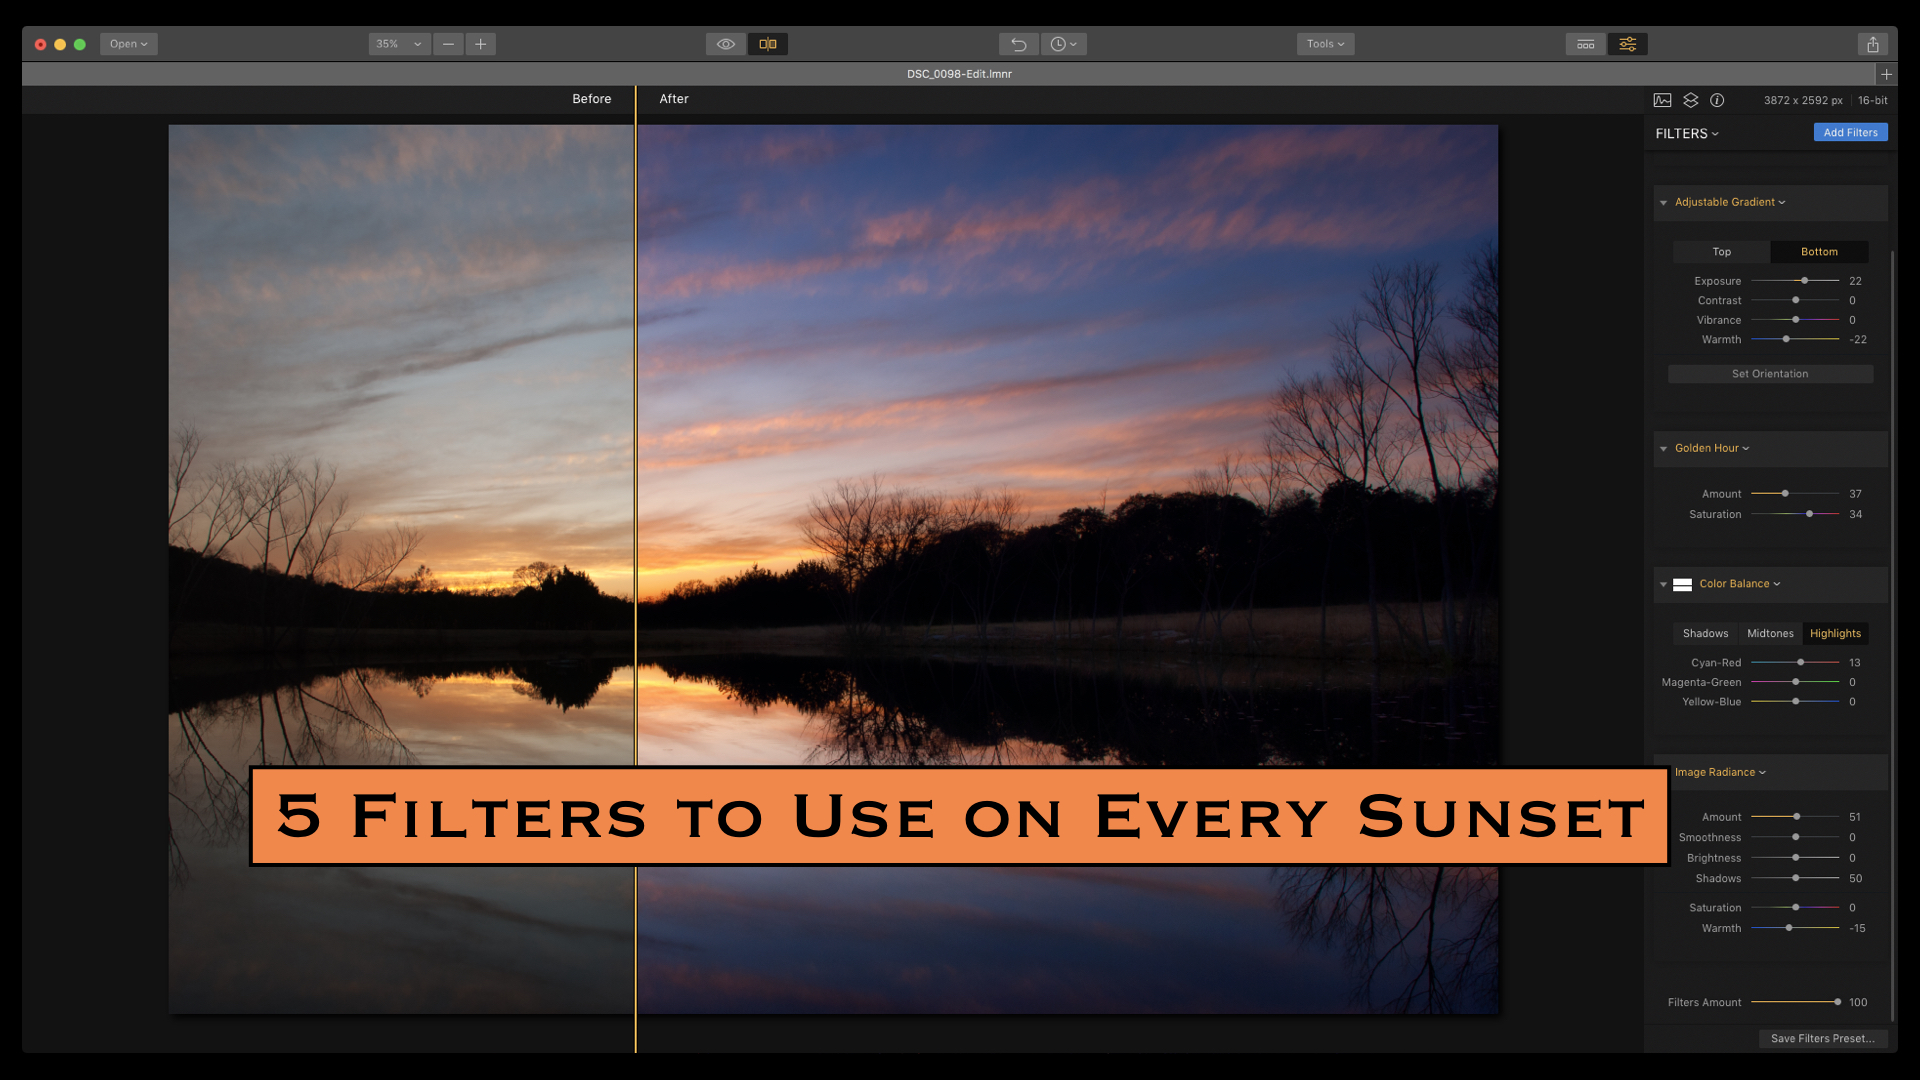Click the Add Filters button
Screen dimensions: 1920x1080
[1850, 133]
